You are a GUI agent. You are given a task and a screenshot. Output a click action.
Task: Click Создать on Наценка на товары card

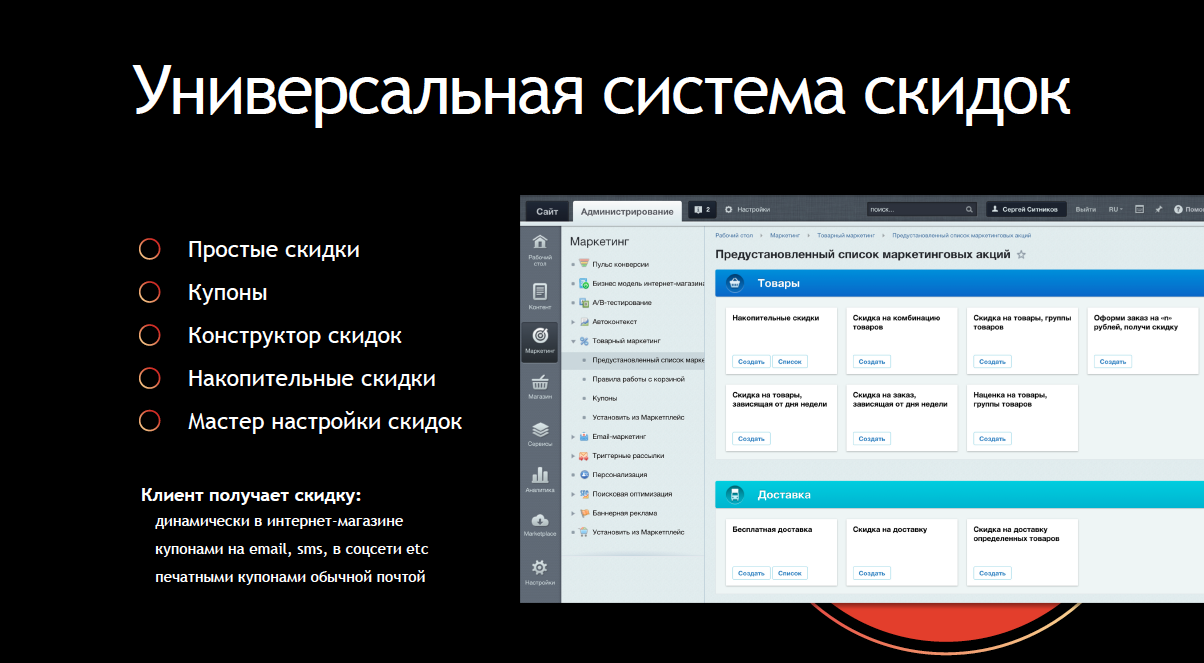tap(992, 438)
